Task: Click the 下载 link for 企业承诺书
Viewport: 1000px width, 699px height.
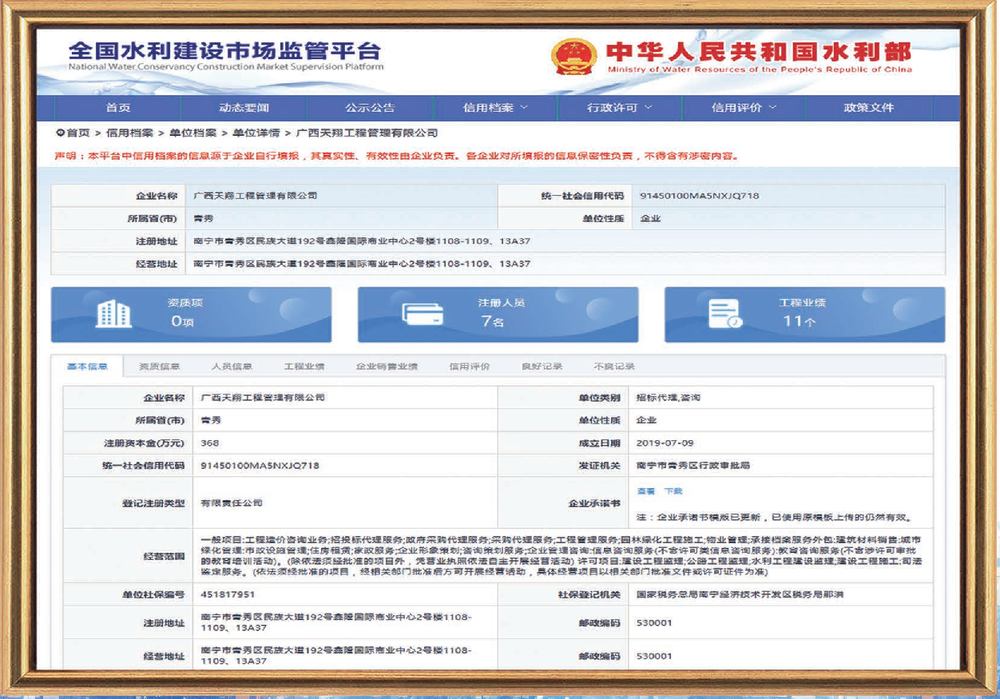Action: (x=673, y=491)
